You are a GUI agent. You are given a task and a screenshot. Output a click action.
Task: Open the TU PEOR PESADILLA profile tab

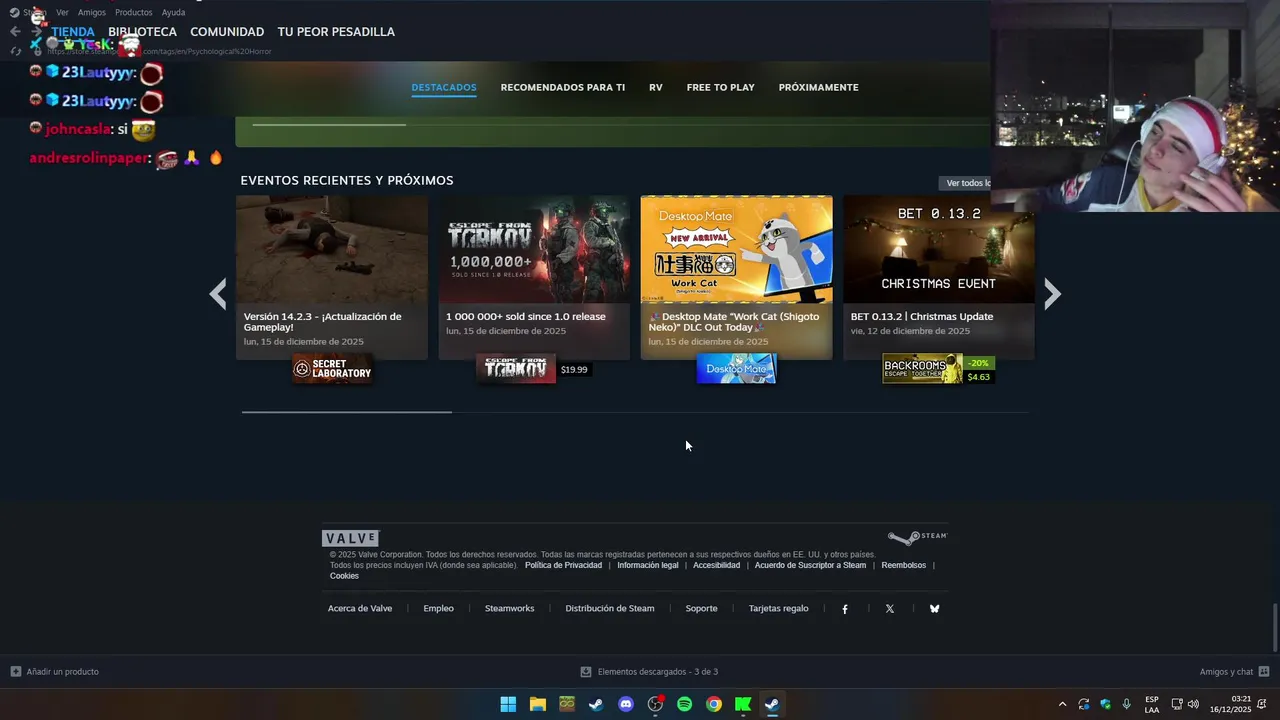pos(336,32)
